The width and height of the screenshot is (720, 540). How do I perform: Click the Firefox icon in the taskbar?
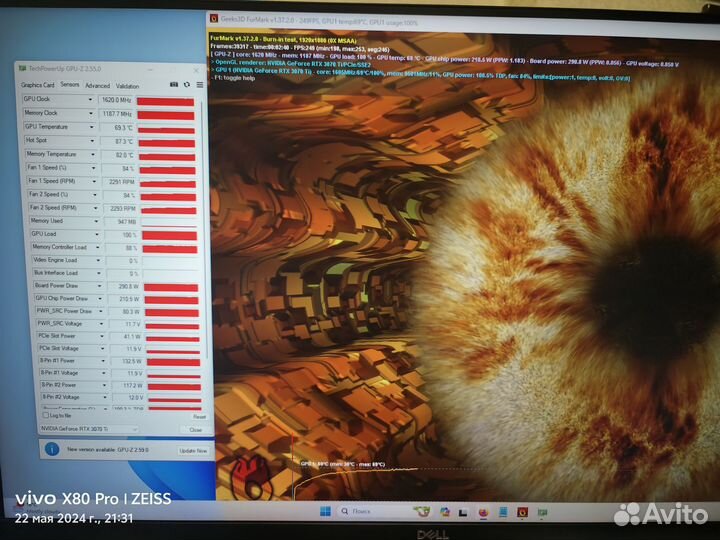(483, 512)
